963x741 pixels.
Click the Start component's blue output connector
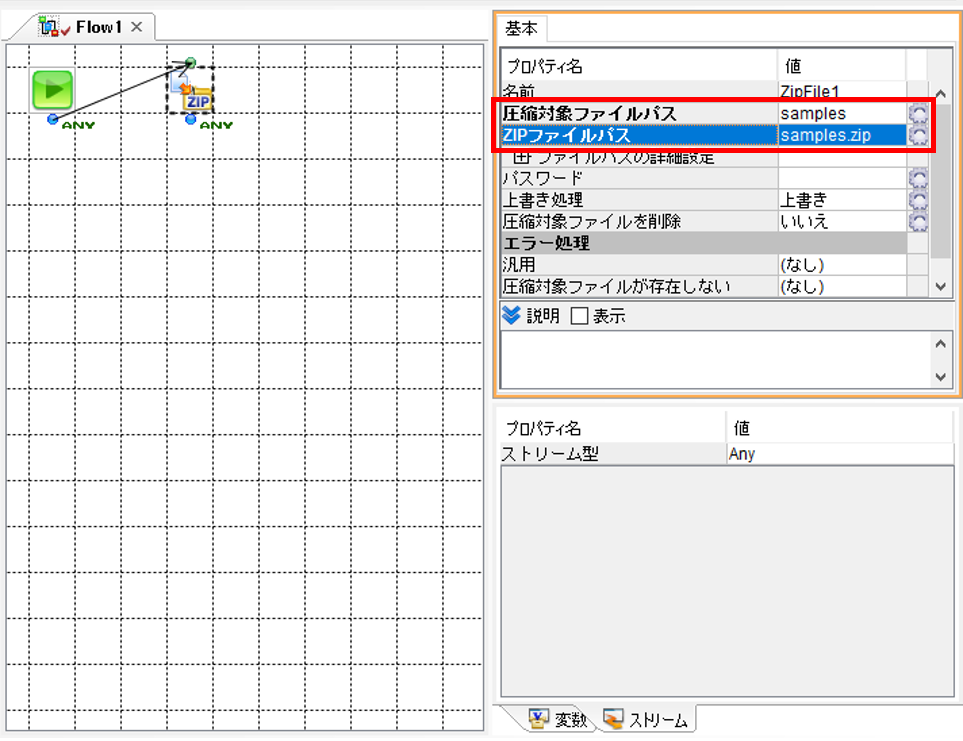click(53, 118)
